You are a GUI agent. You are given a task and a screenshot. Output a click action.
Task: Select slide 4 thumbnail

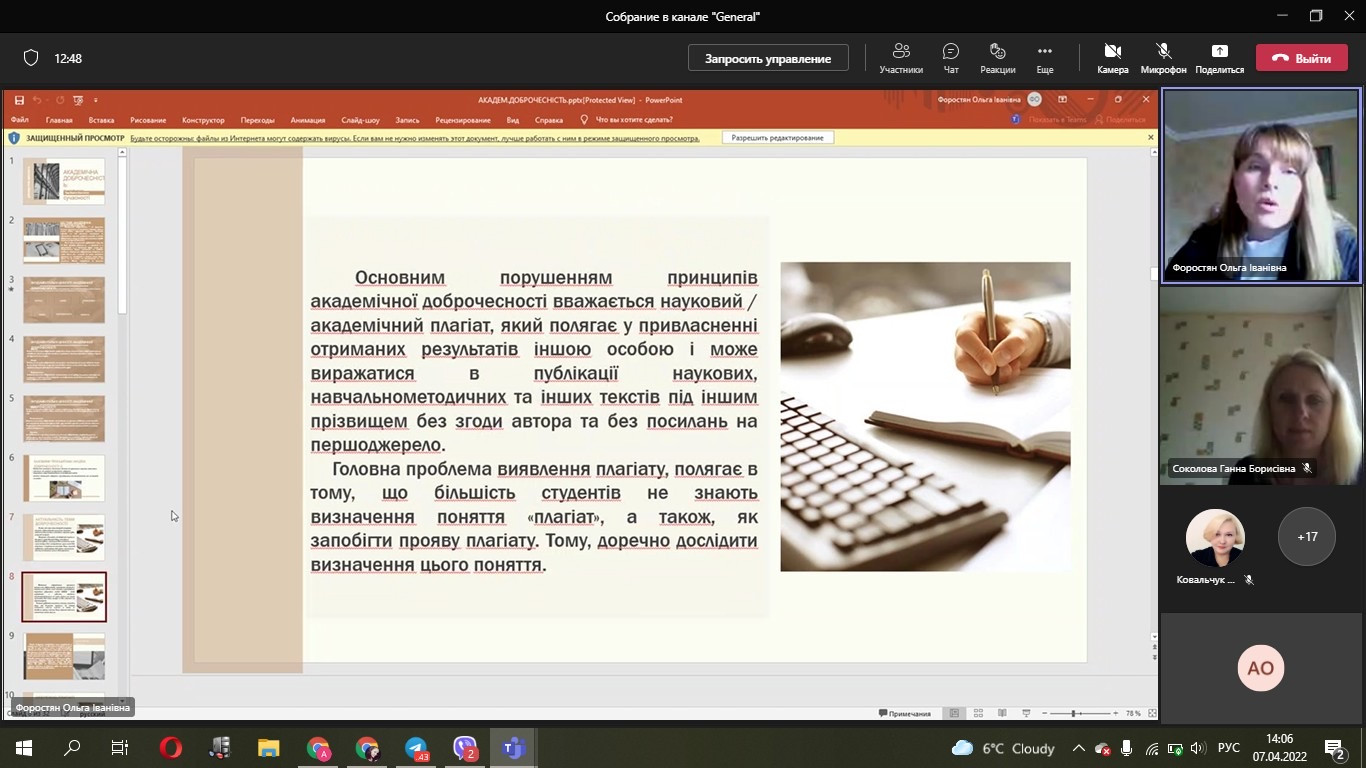pyautogui.click(x=64, y=359)
